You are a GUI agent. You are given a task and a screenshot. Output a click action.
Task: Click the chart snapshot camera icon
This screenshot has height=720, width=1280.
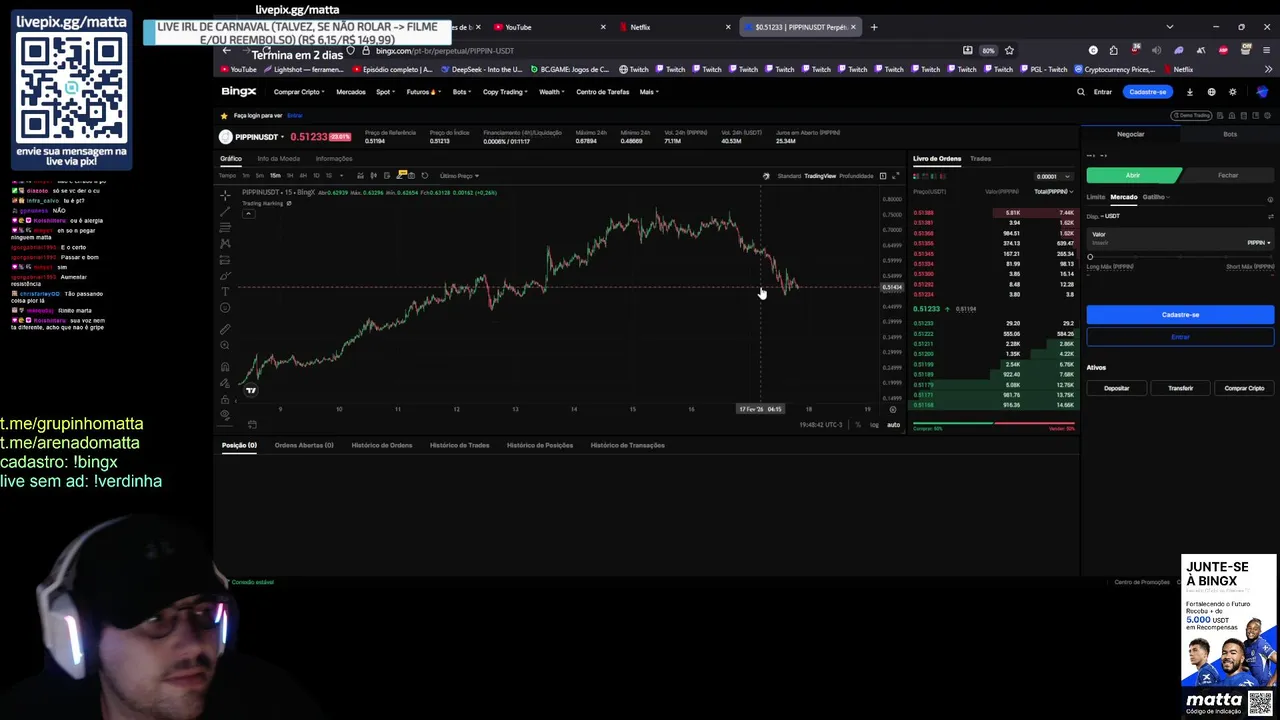411,176
